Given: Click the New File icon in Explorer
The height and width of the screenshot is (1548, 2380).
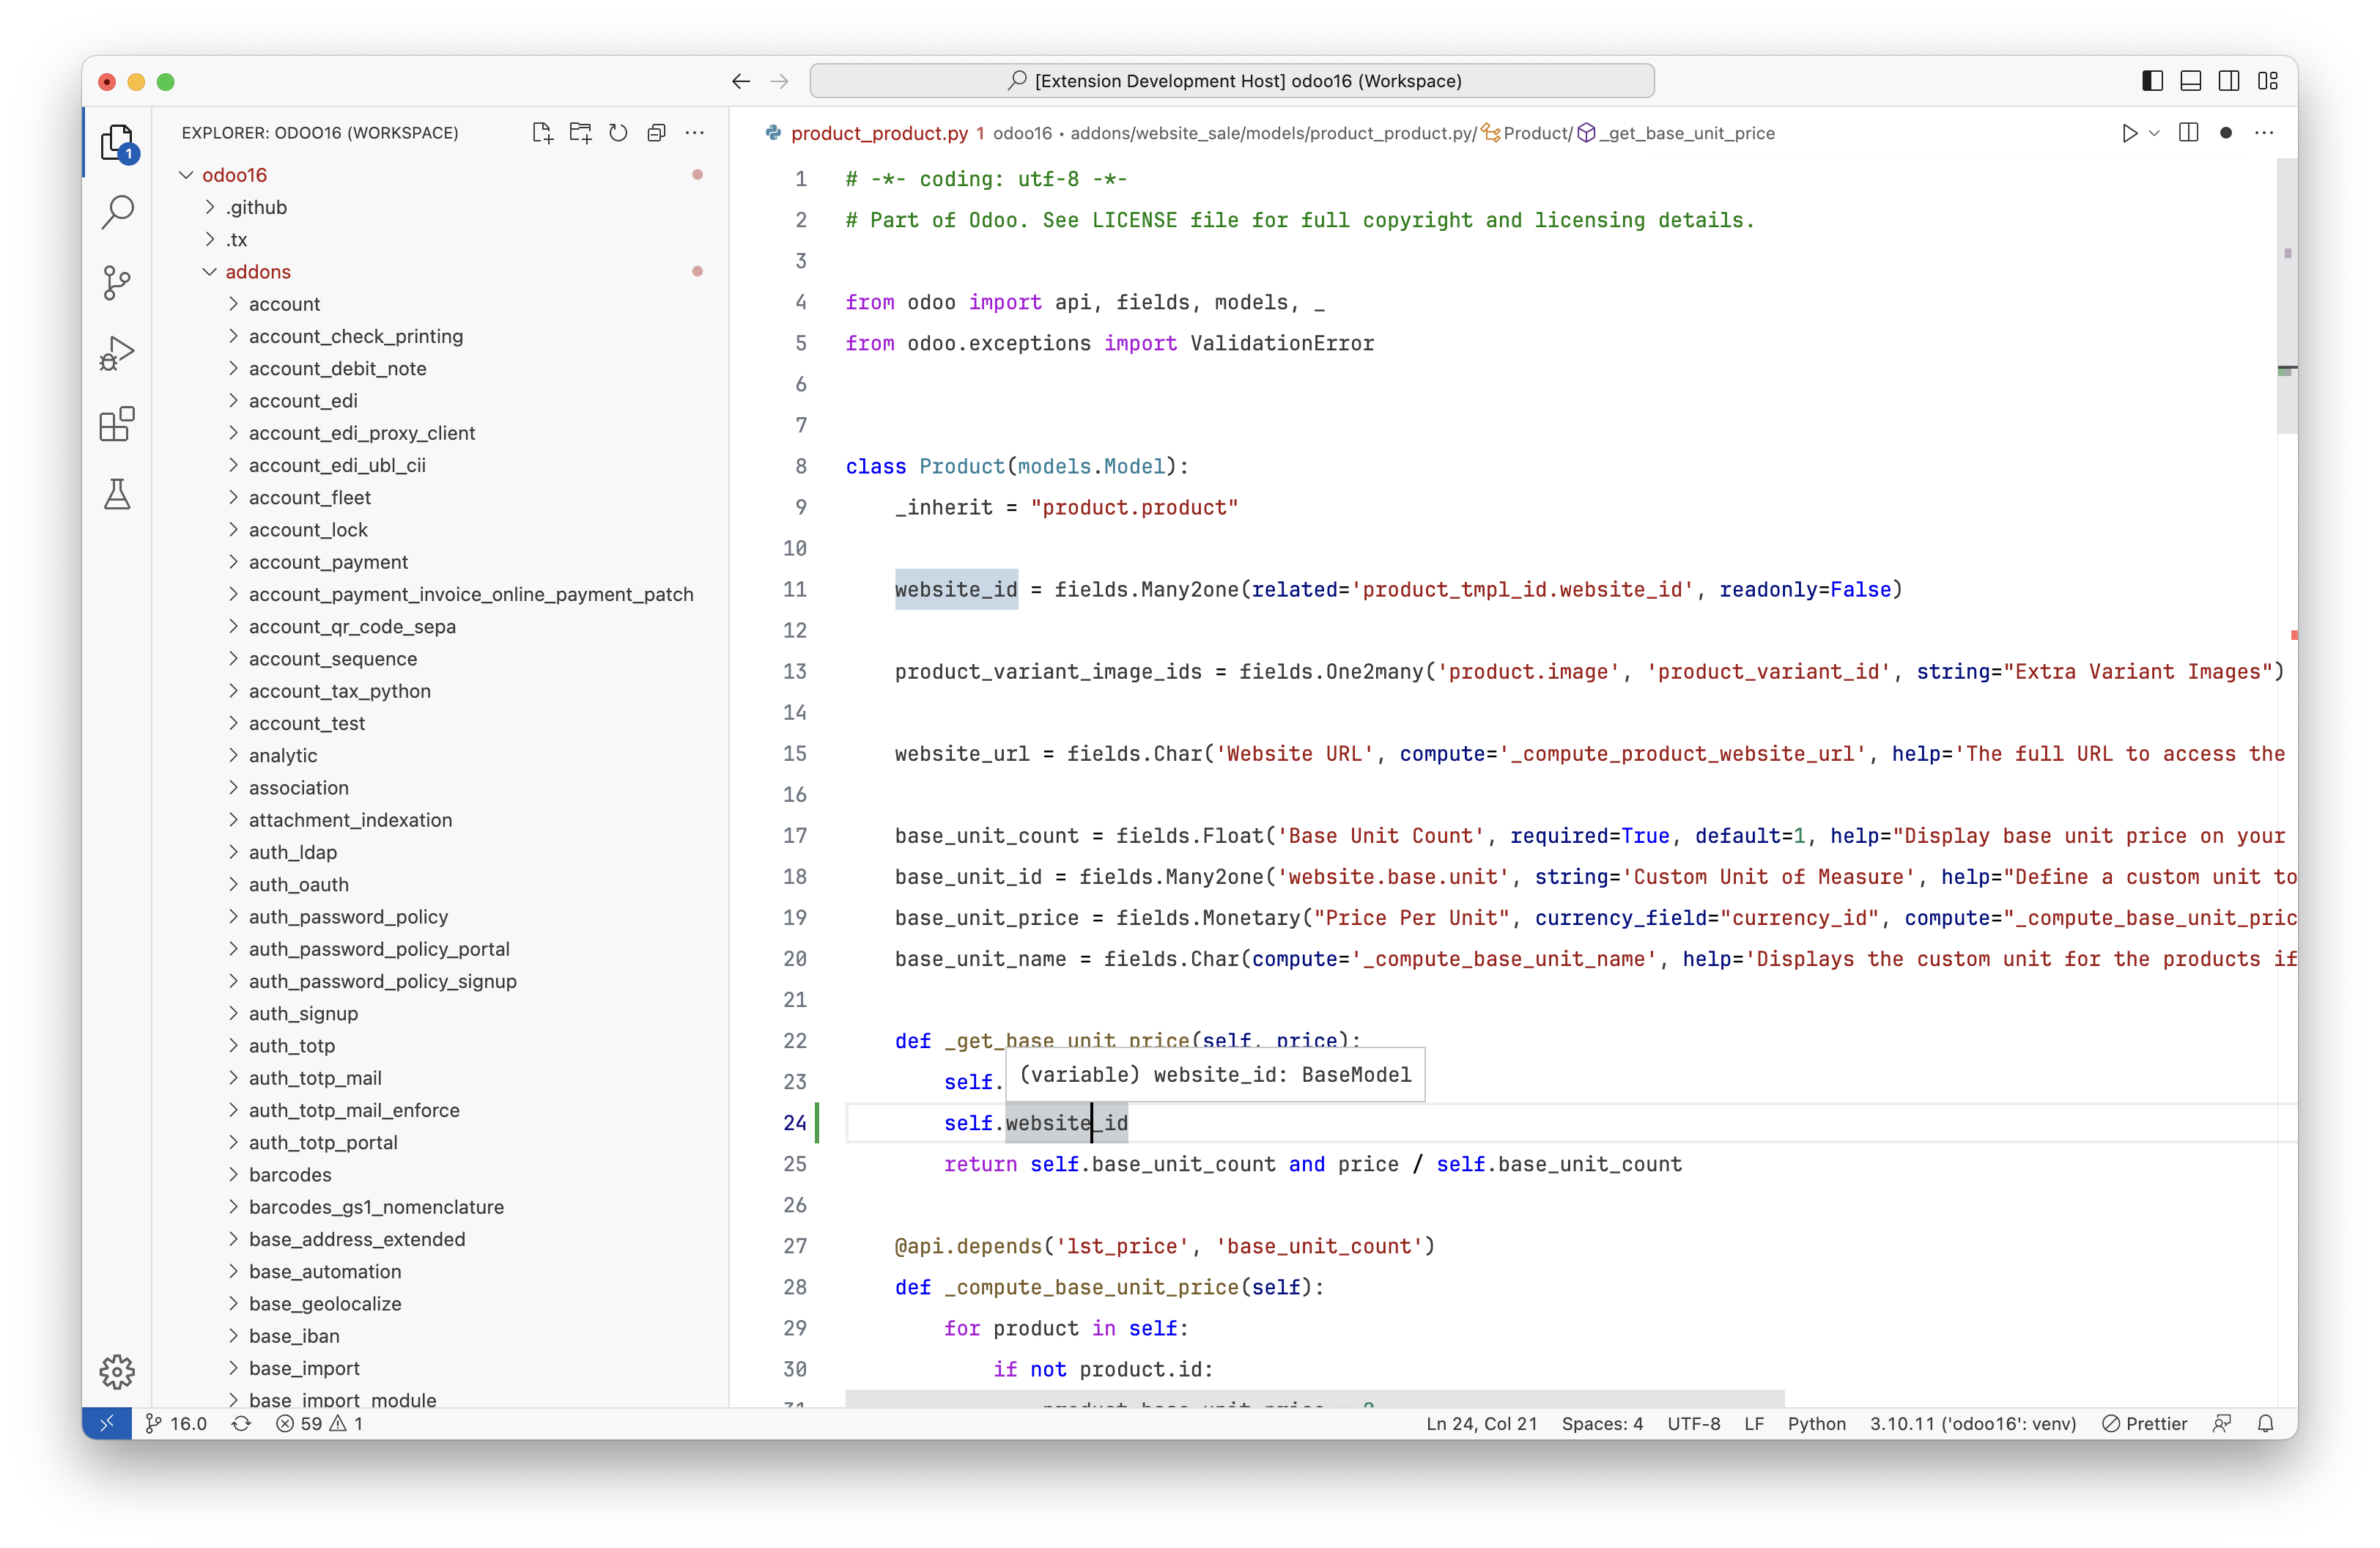Looking at the screenshot, I should [x=542, y=133].
